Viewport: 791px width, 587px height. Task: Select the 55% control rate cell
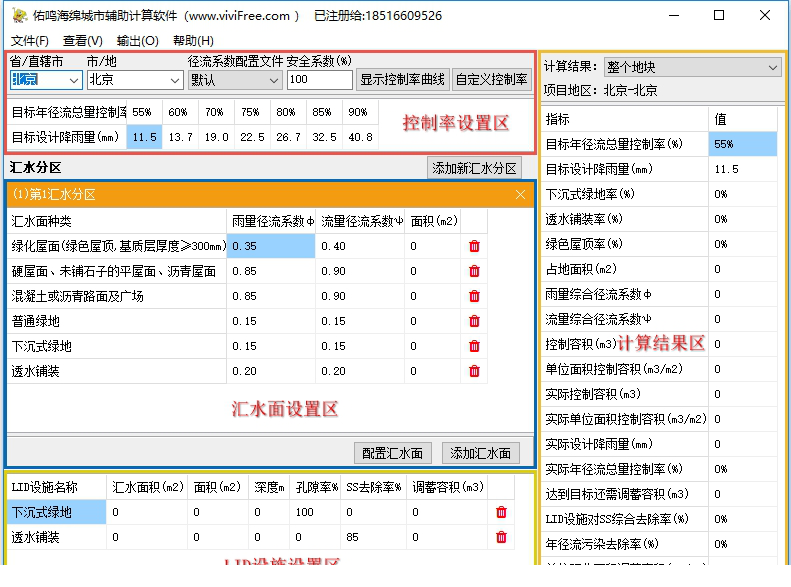coord(144,112)
